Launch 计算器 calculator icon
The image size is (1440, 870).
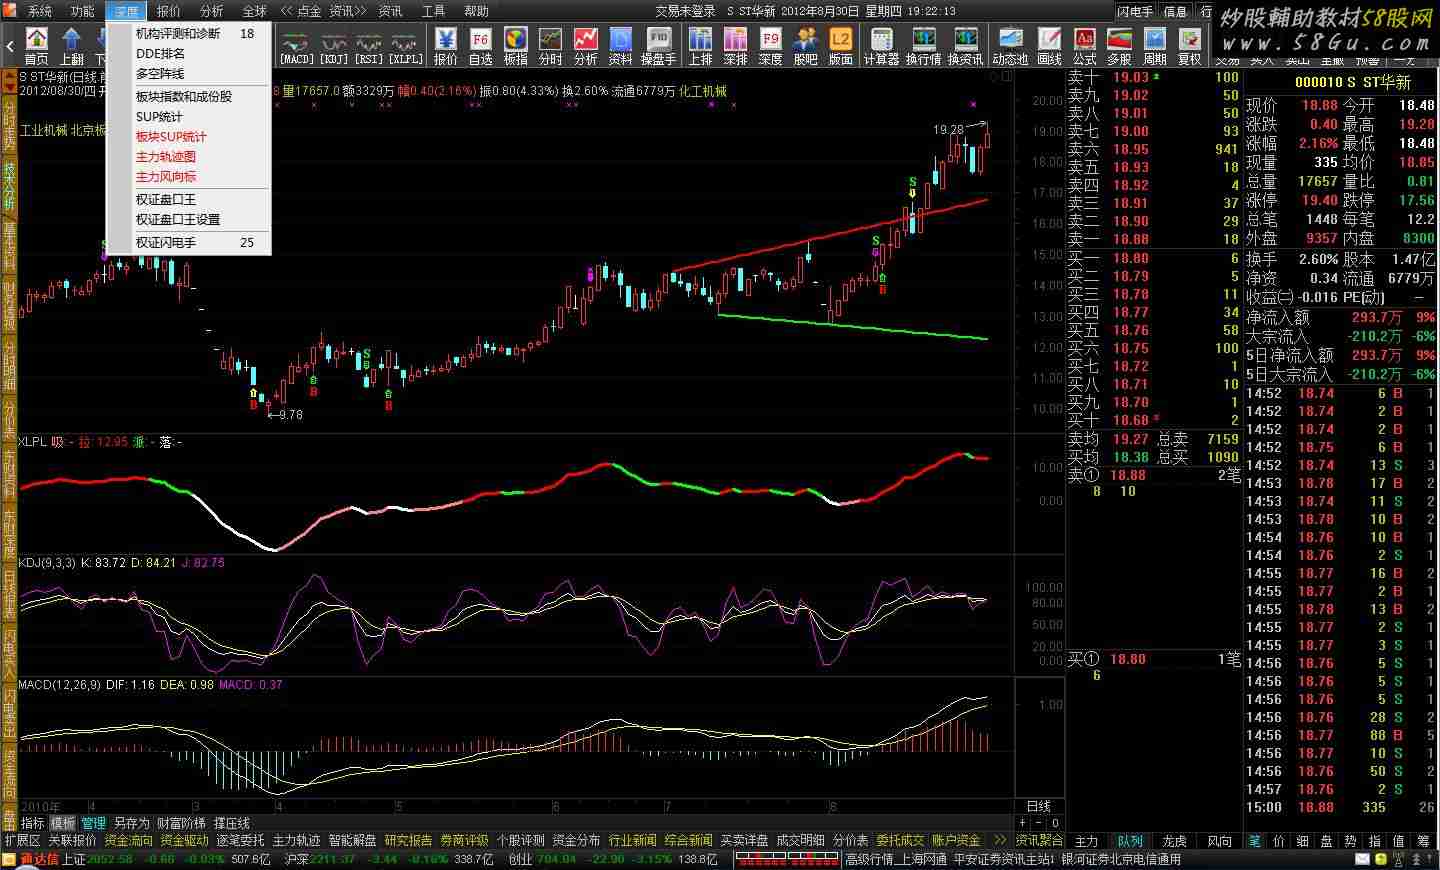[882, 46]
